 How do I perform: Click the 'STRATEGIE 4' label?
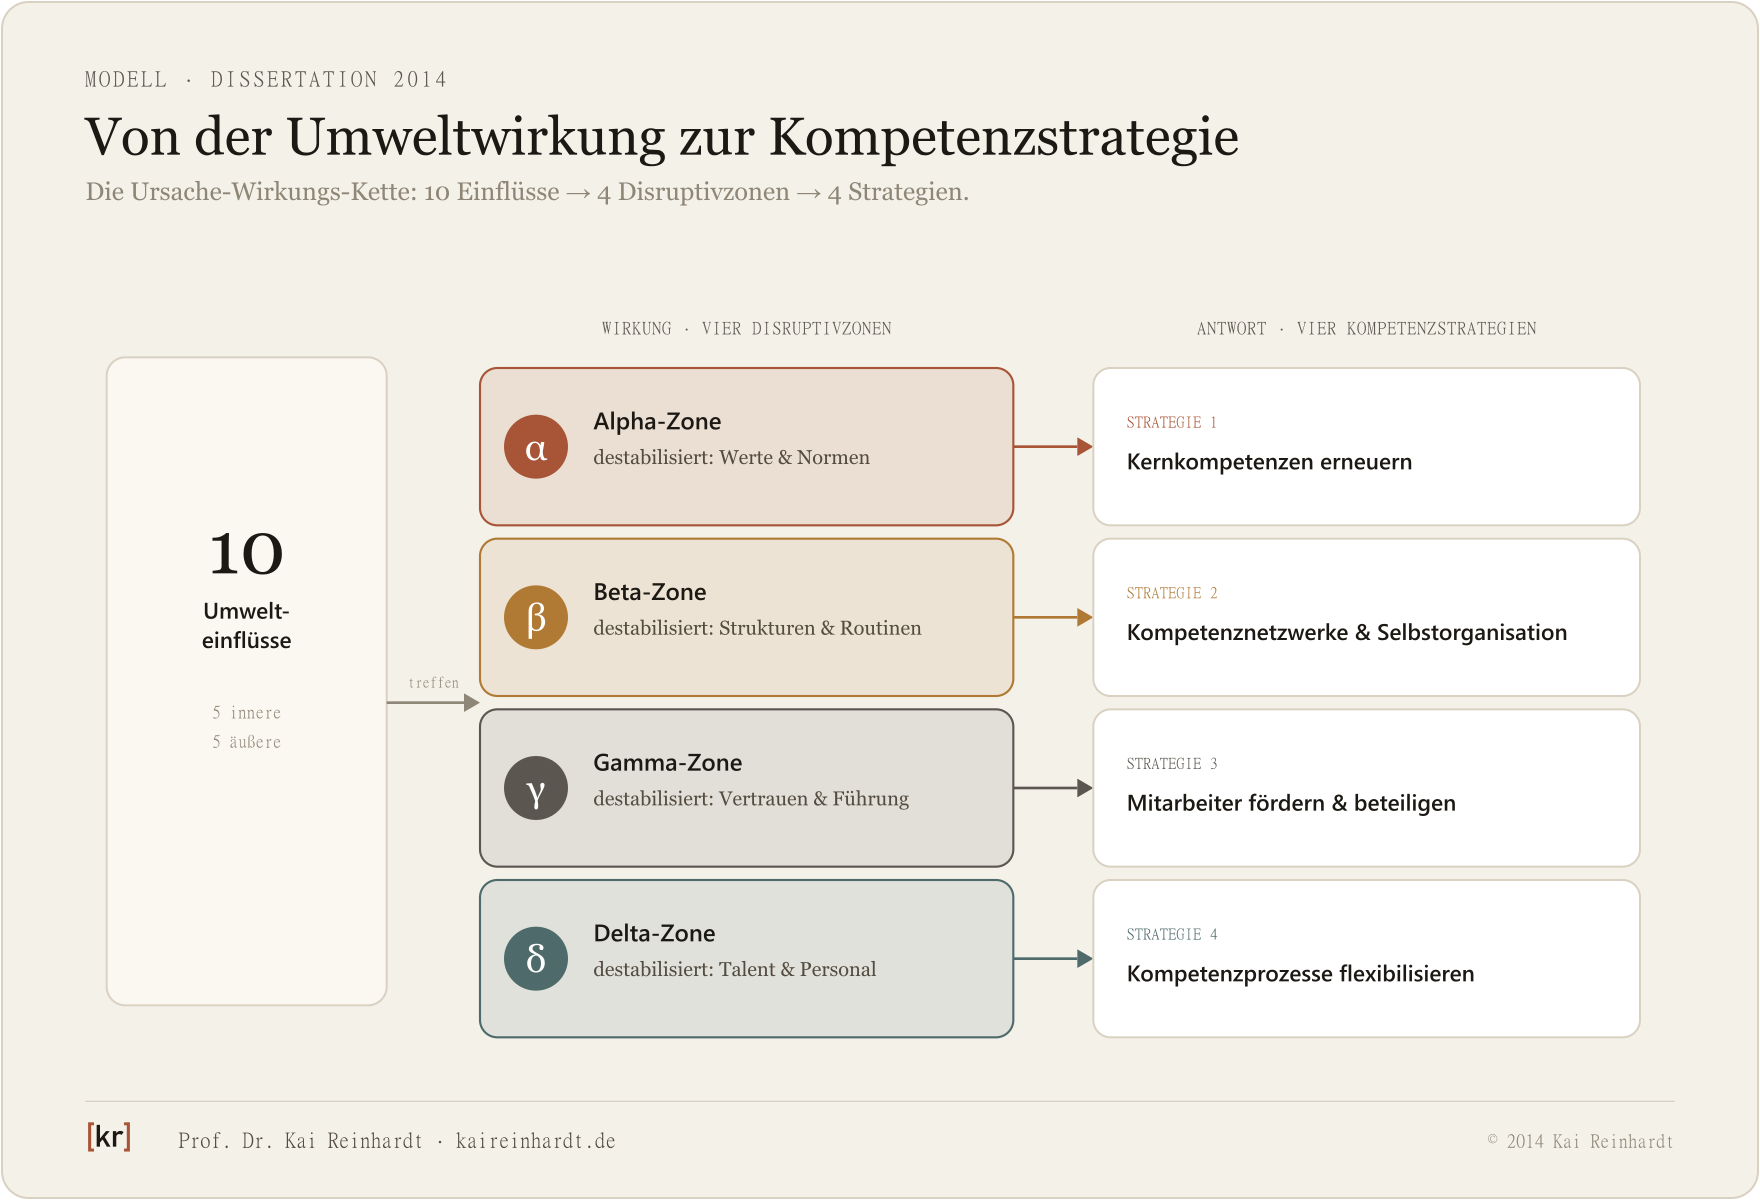1172,935
